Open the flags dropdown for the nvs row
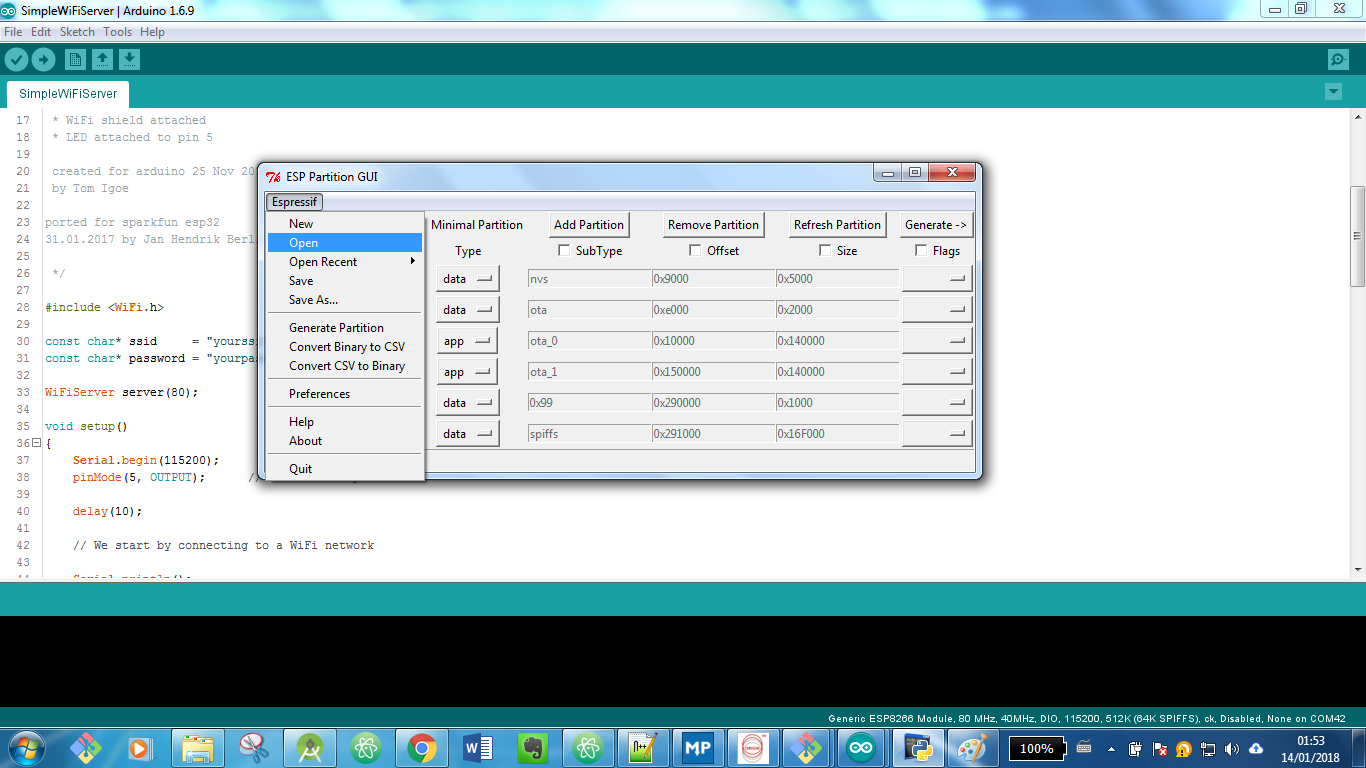Viewport: 1366px width, 768px height. click(937, 279)
